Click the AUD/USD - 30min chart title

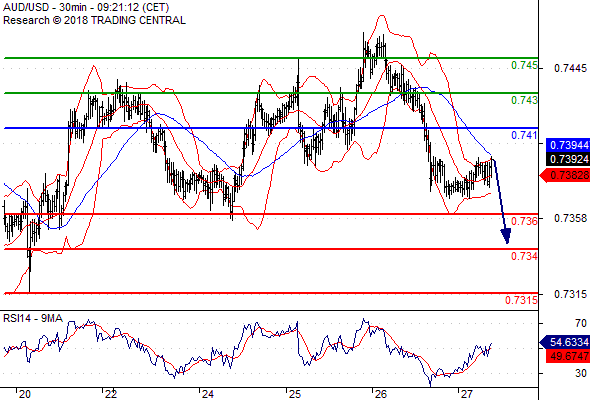point(86,7)
